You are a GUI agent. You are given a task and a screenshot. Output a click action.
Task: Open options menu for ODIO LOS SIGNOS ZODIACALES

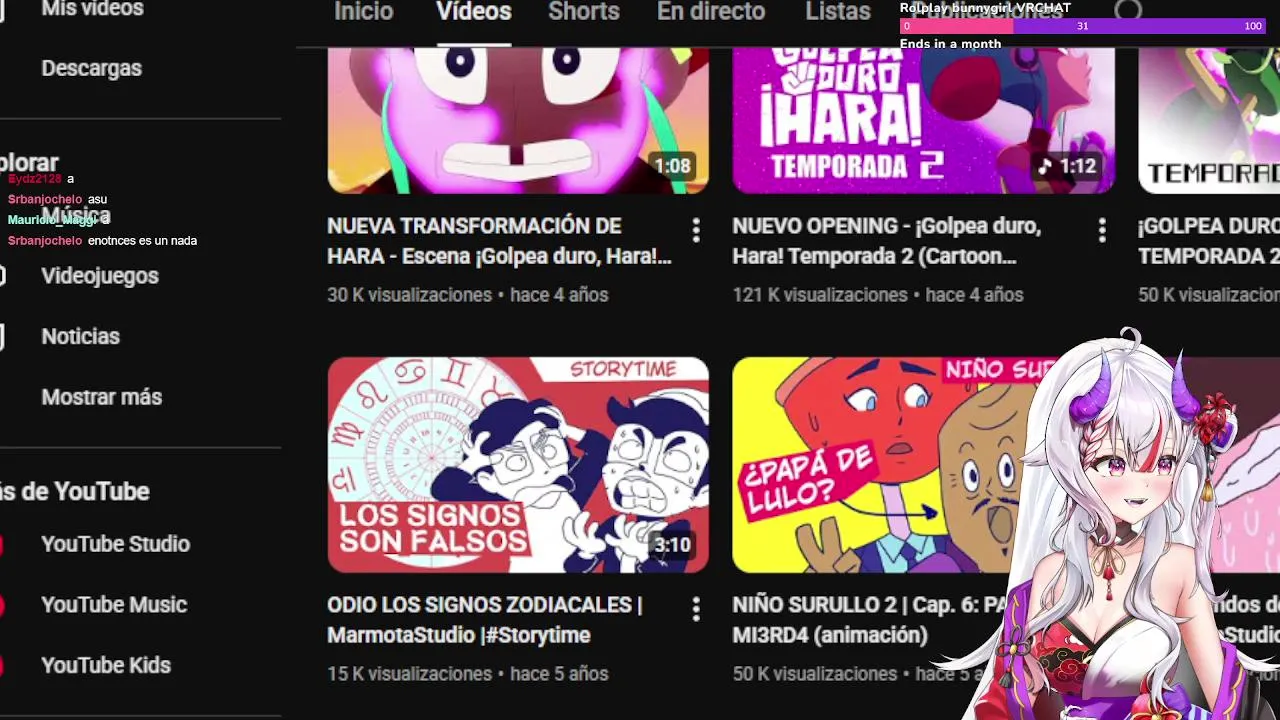[x=696, y=609]
